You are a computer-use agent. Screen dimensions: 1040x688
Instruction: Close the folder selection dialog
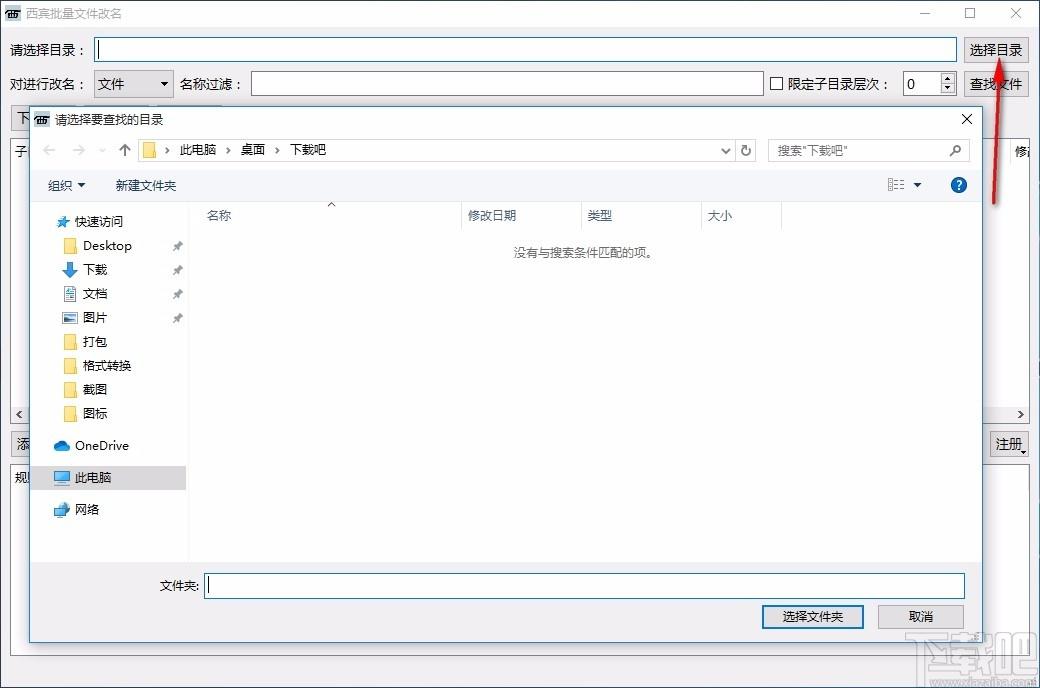(x=967, y=119)
